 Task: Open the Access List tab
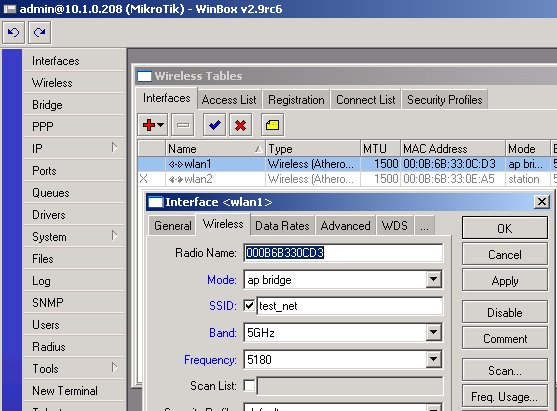pyautogui.click(x=229, y=100)
